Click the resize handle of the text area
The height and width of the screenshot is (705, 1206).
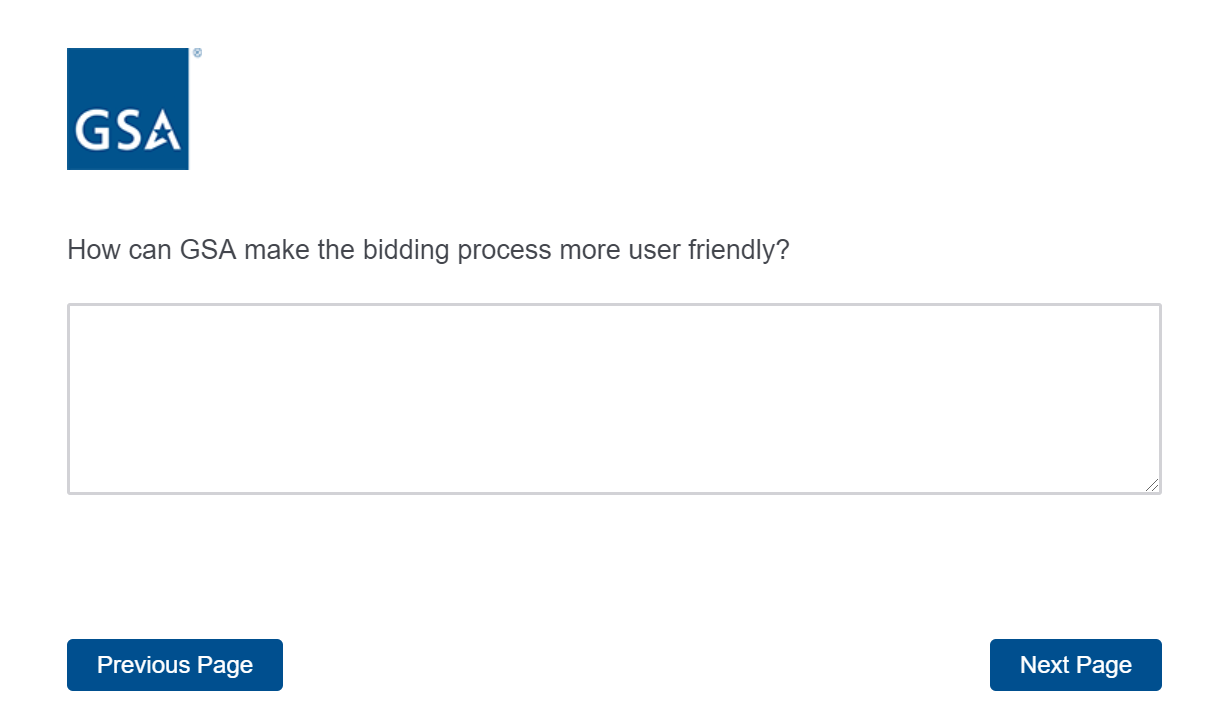1153,485
